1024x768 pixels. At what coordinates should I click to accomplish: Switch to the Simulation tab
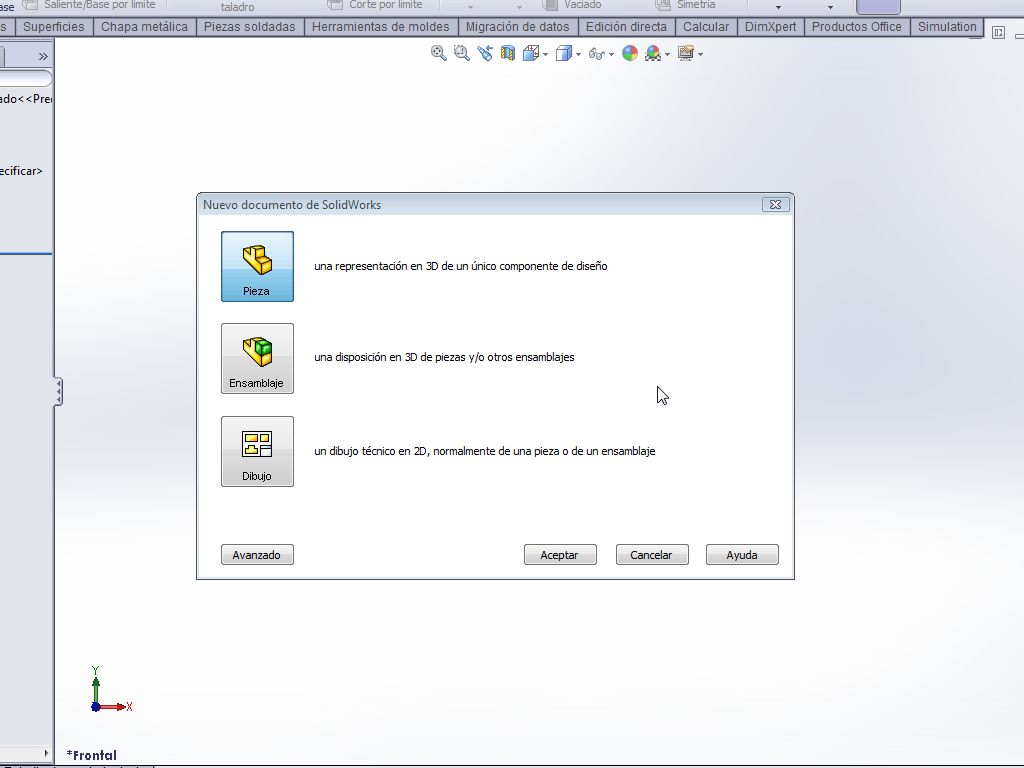(947, 27)
